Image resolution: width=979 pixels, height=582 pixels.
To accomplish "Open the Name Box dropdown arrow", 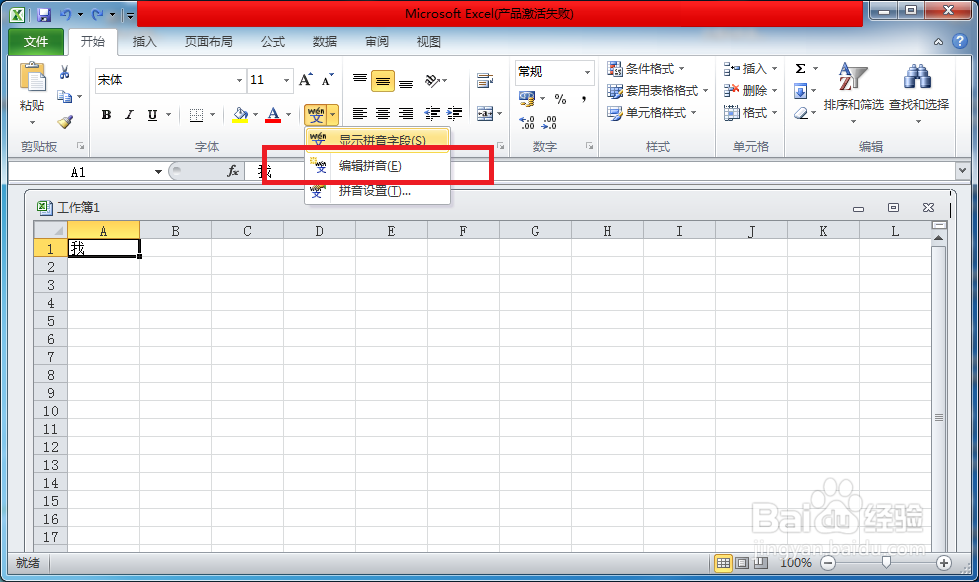I will coord(158,172).
